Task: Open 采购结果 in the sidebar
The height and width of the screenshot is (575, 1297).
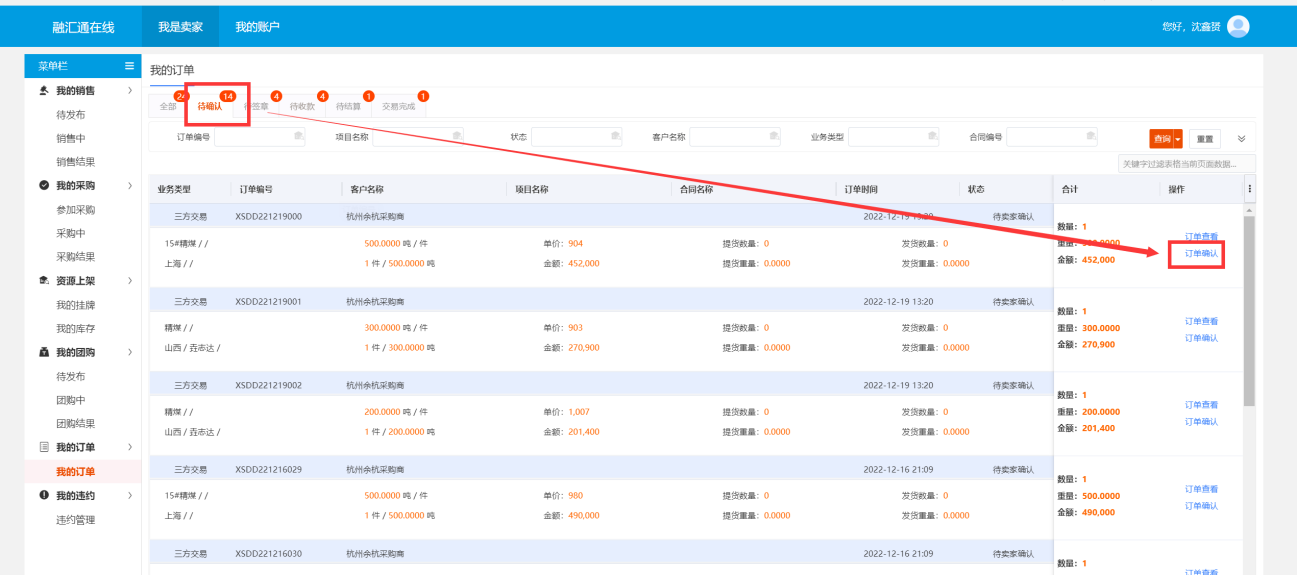Action: pos(76,257)
